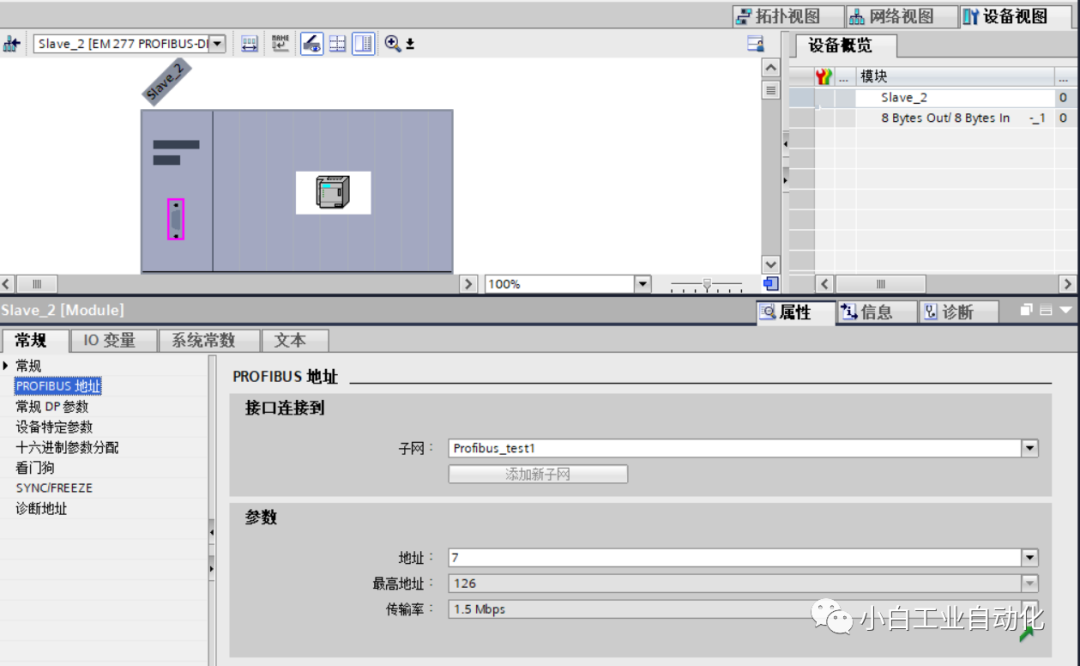Select the magenta PROFIBUS port on the module

176,219
